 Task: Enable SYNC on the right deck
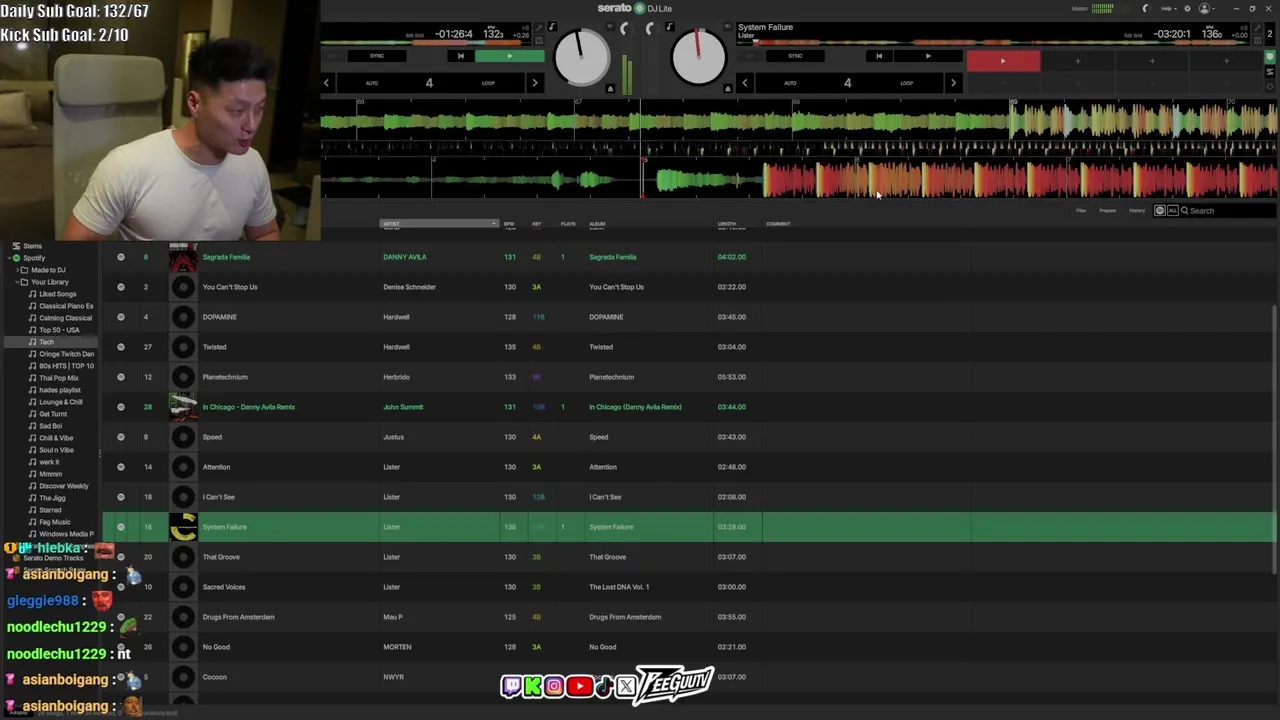coord(795,56)
